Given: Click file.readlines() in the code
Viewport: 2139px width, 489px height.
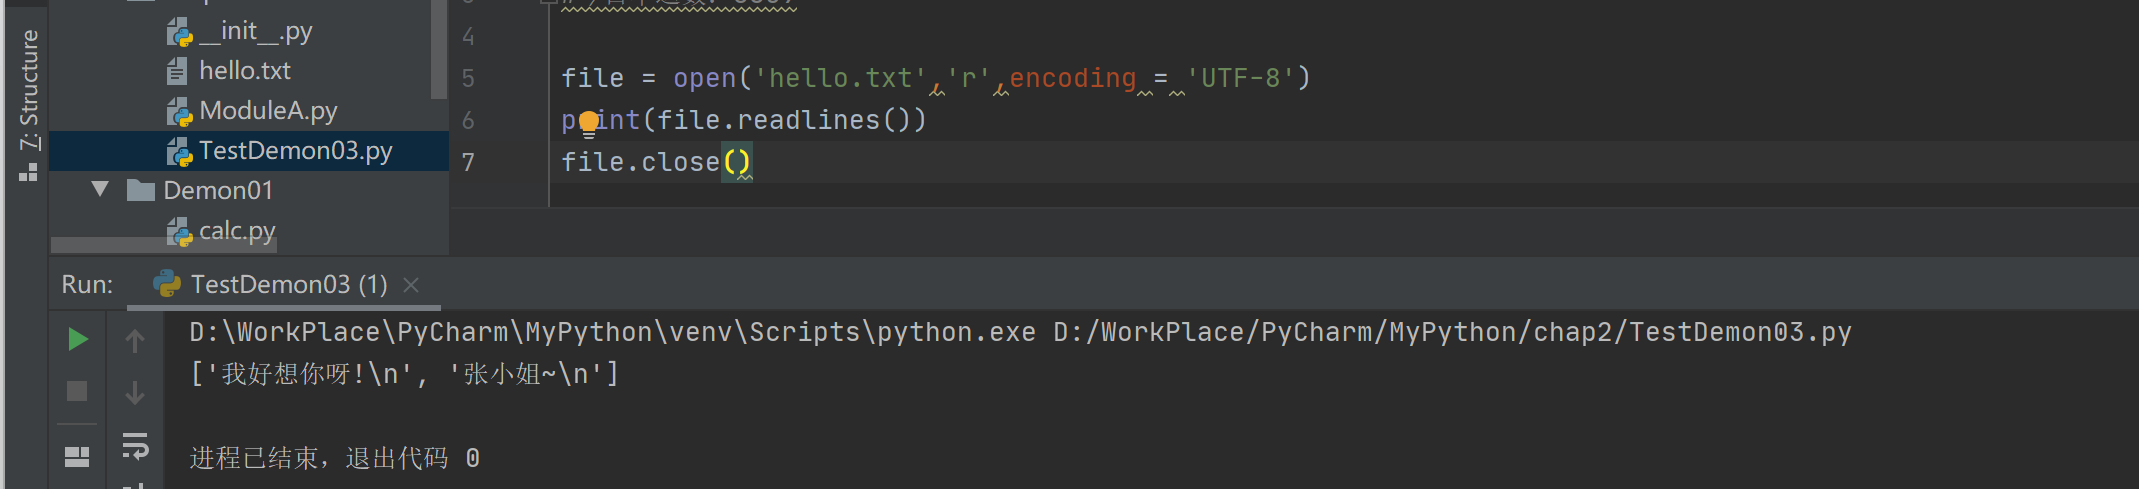Looking at the screenshot, I should click(783, 120).
